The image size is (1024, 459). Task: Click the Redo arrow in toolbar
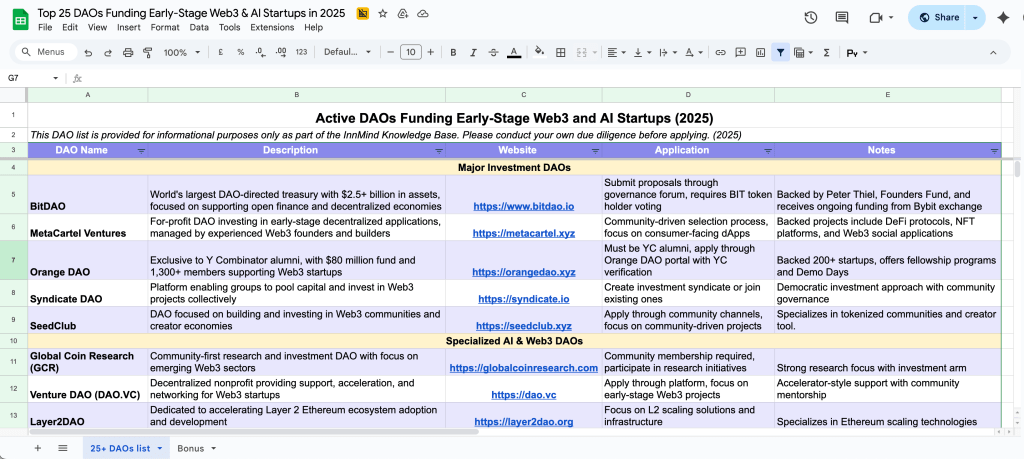click(x=108, y=52)
